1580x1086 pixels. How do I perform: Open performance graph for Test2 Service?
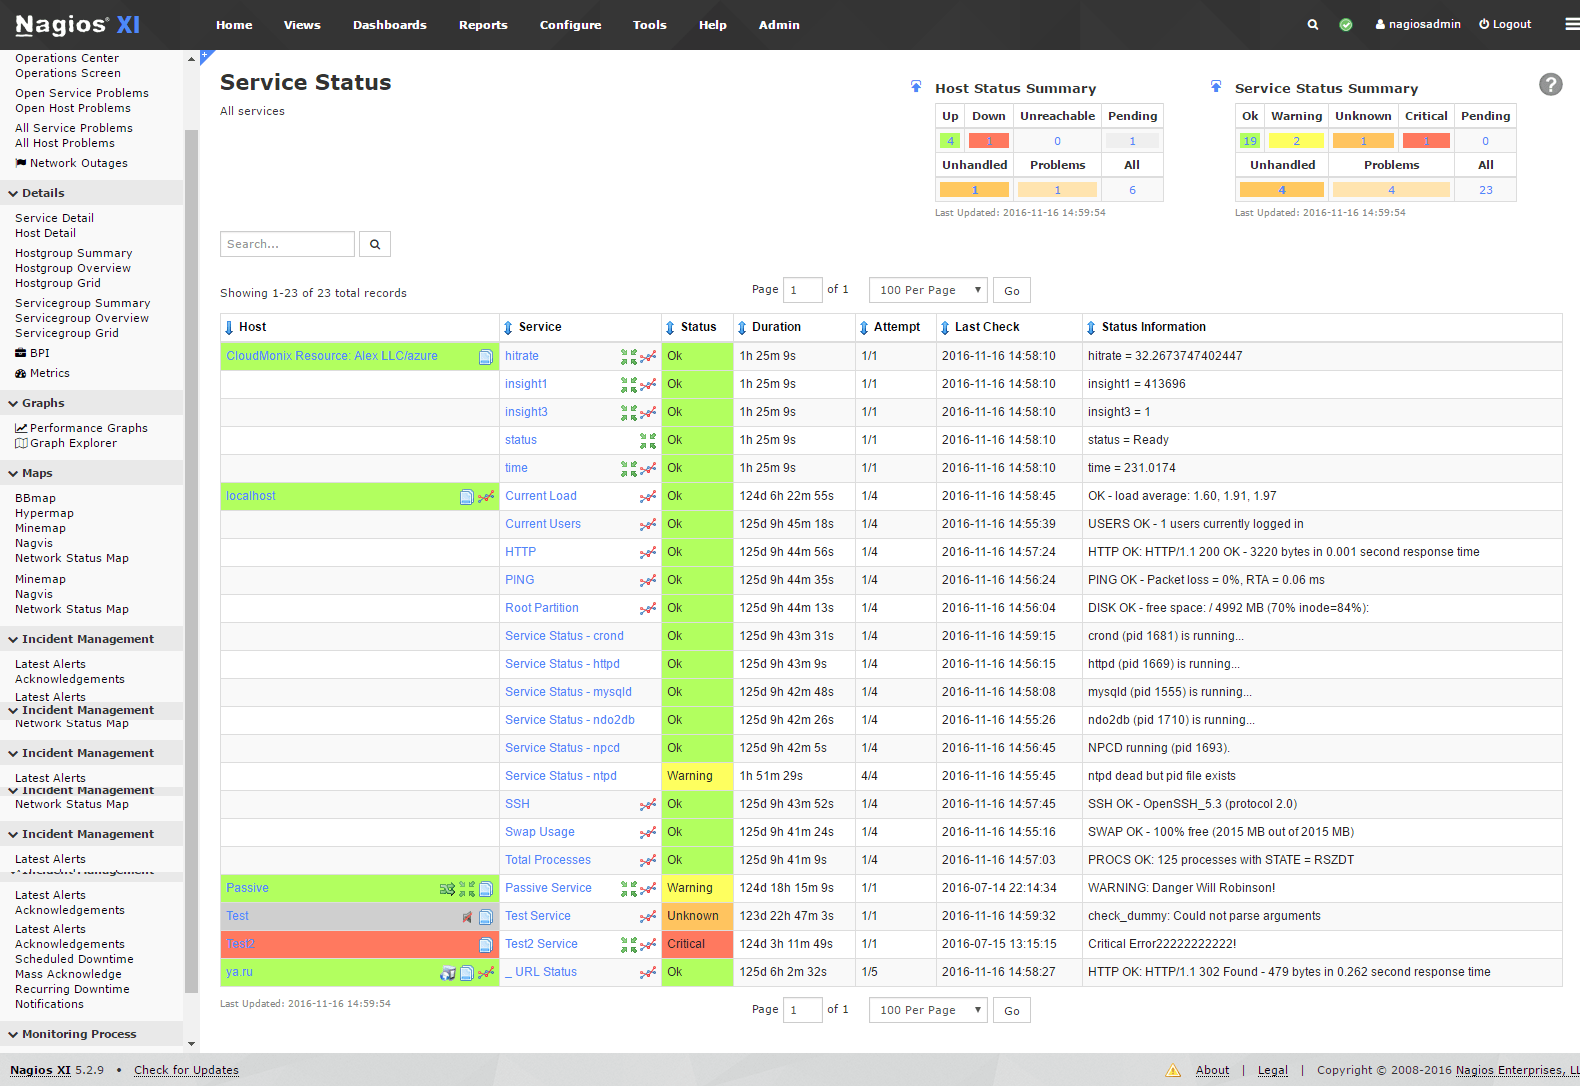(x=649, y=944)
